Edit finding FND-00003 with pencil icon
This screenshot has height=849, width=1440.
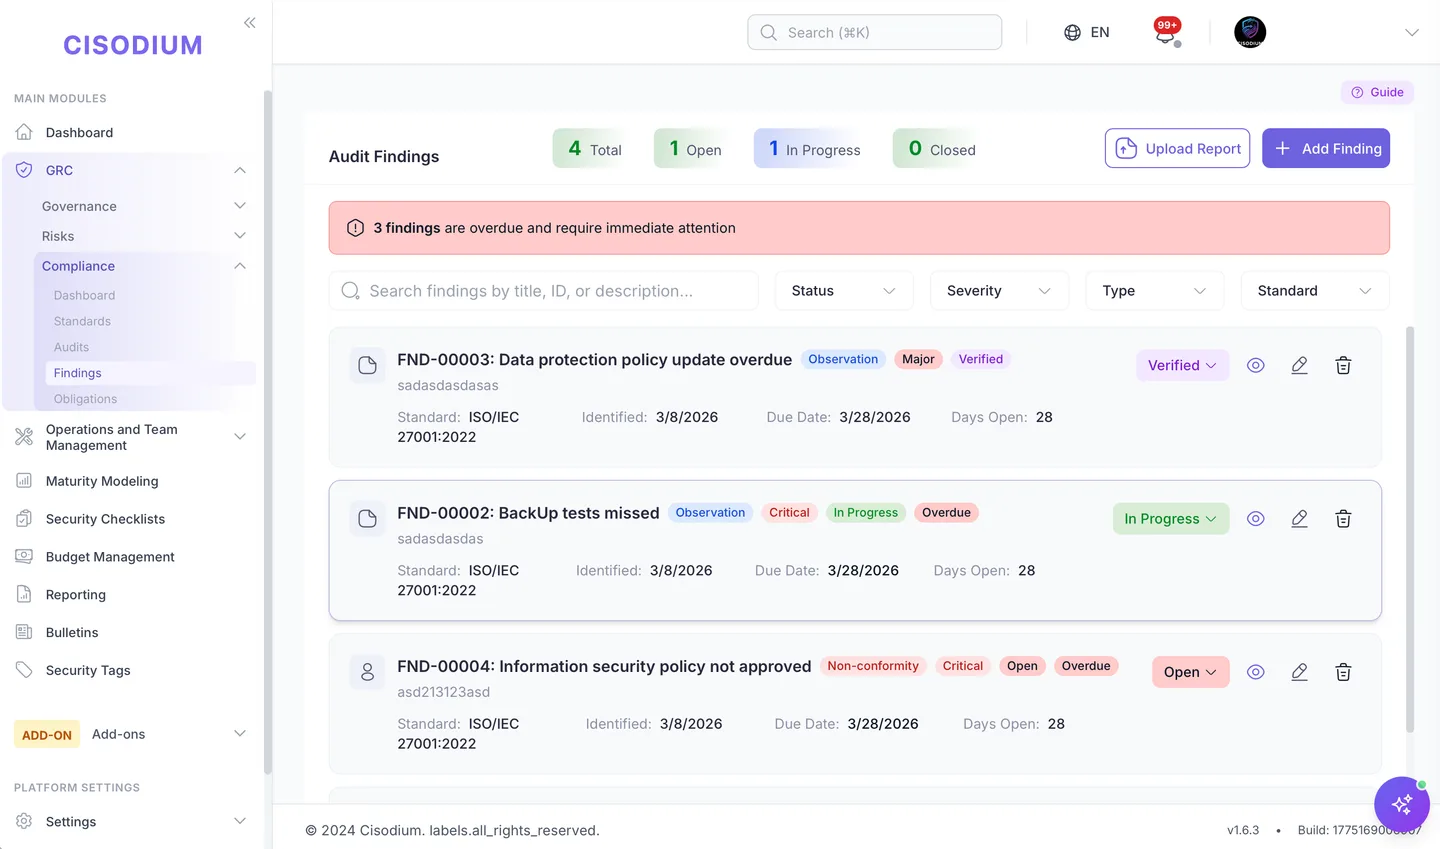[1299, 366]
